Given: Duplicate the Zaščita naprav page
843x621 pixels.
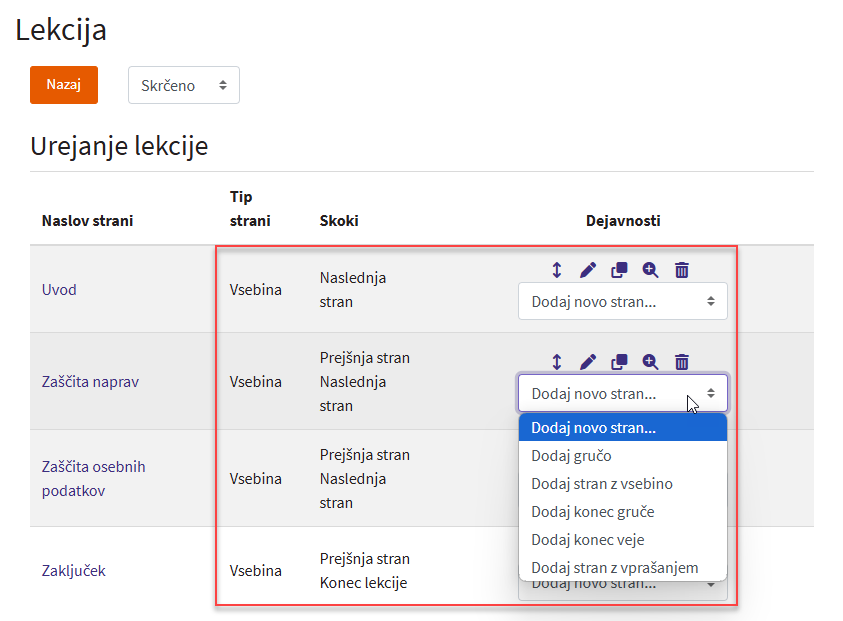Looking at the screenshot, I should click(619, 362).
